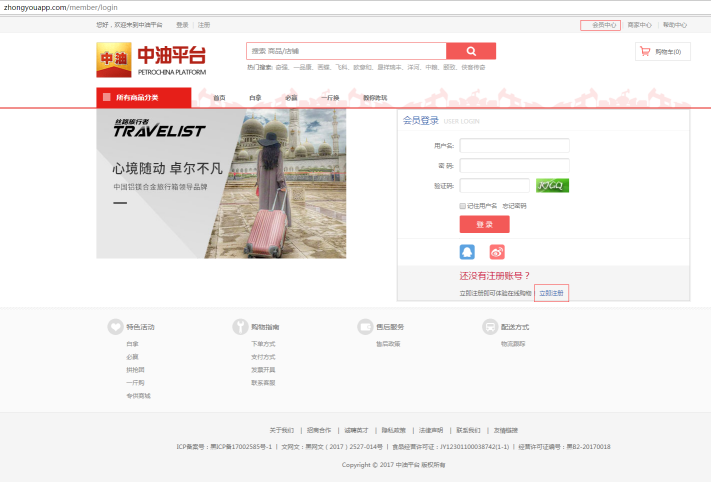Refresh the green captcha image
This screenshot has width=711, height=482.
coord(552,185)
